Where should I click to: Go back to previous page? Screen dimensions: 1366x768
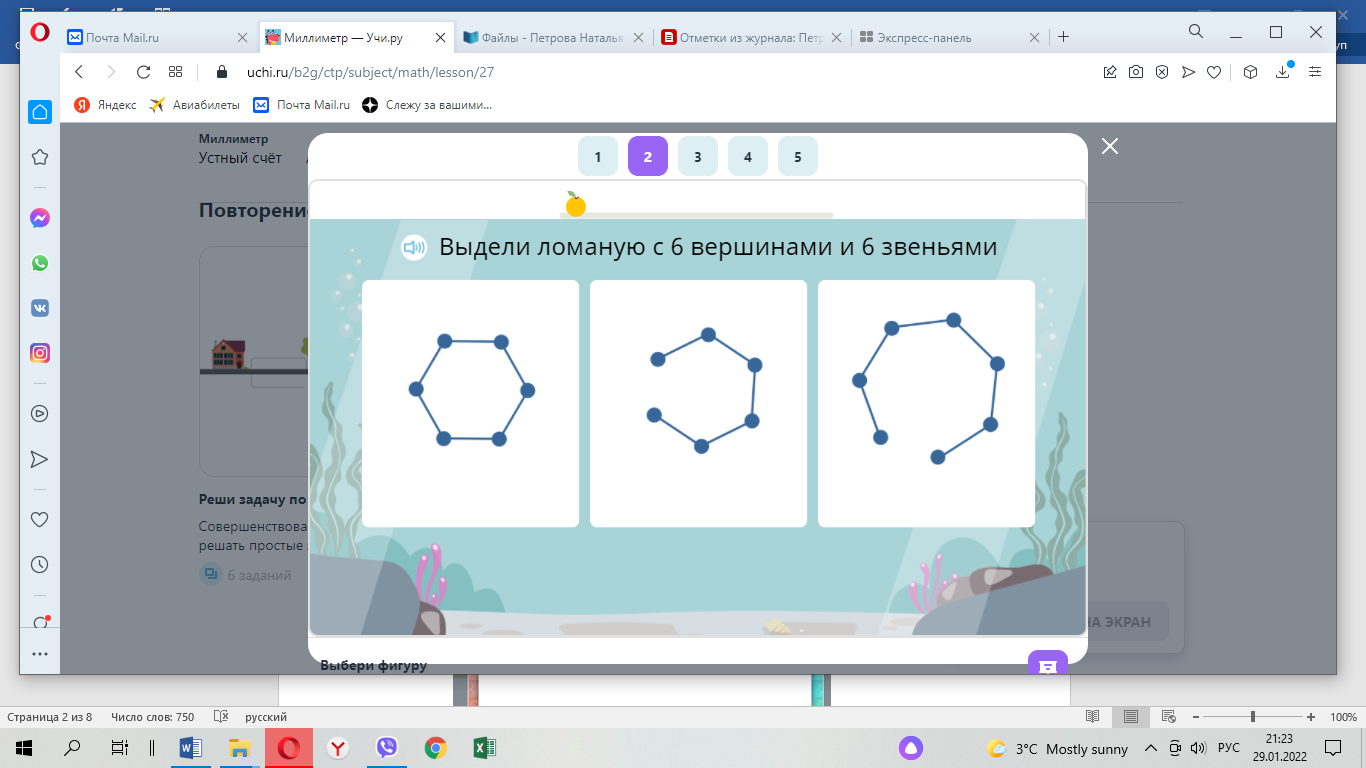(x=80, y=72)
